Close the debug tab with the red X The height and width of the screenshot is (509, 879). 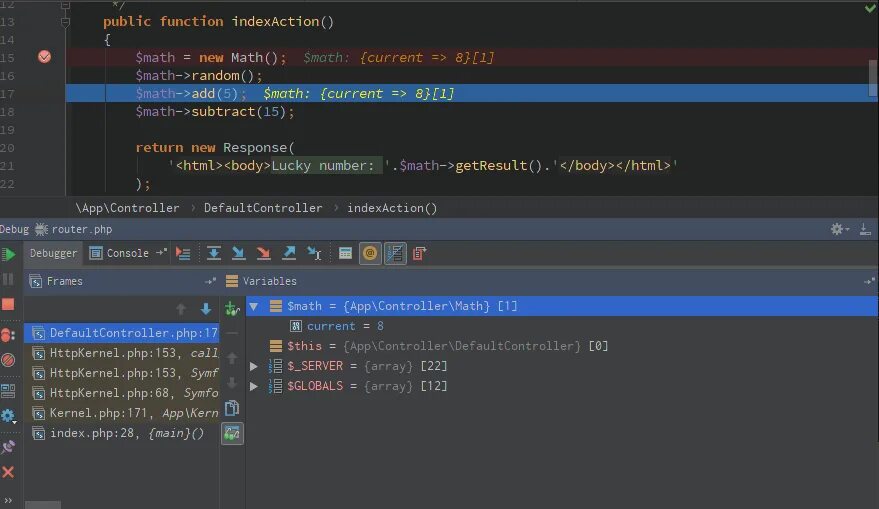click(8, 472)
